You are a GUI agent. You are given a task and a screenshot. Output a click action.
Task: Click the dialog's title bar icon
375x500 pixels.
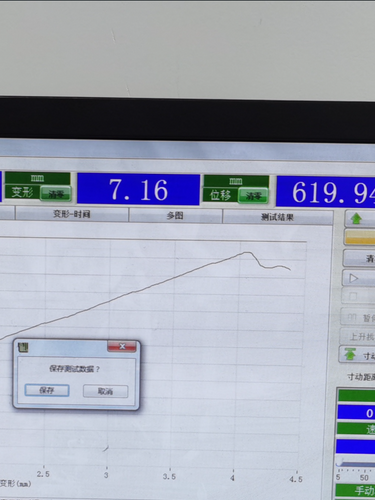(x=23, y=347)
